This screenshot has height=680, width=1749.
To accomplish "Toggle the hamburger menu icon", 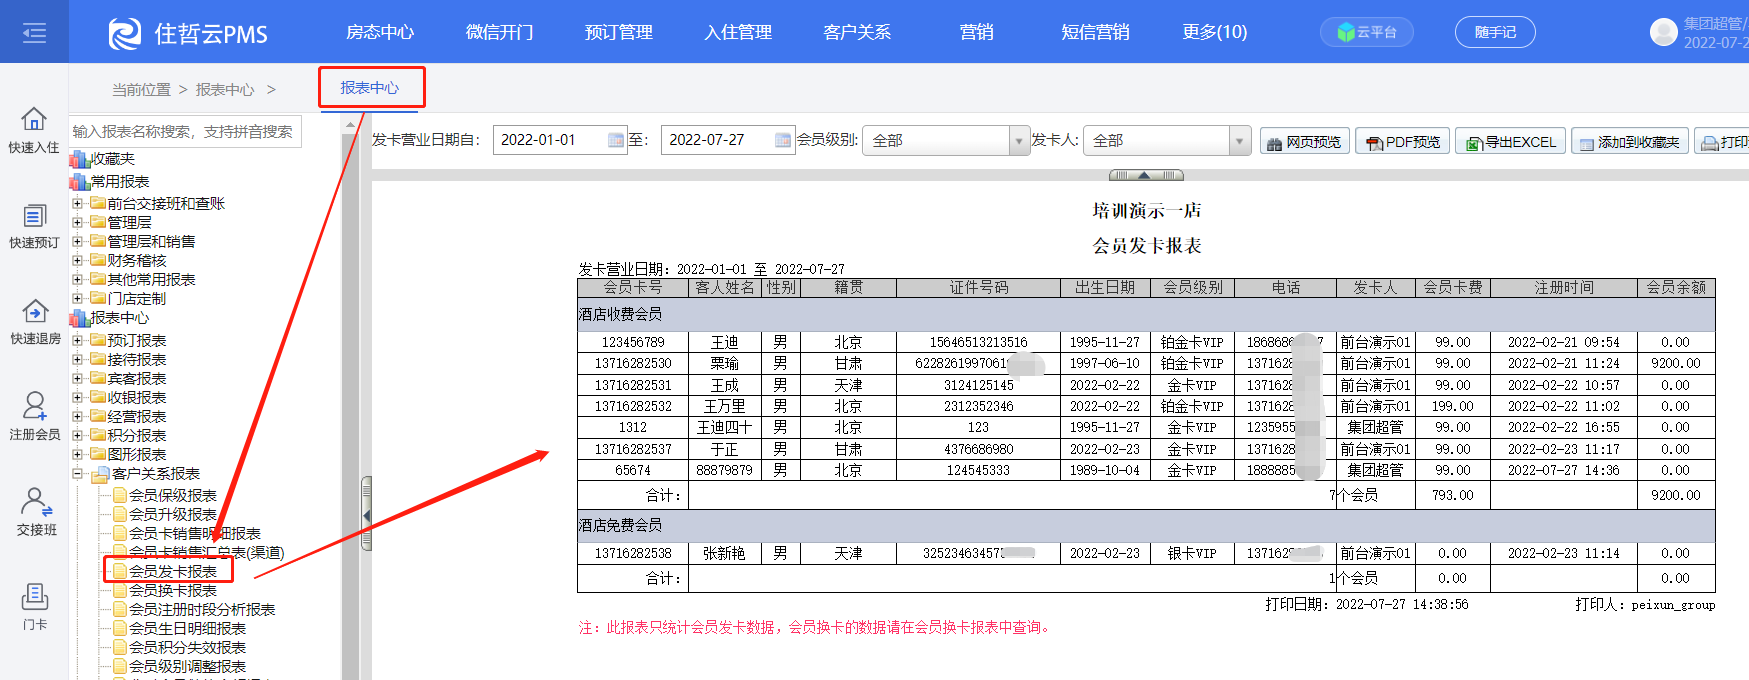I will click(34, 33).
